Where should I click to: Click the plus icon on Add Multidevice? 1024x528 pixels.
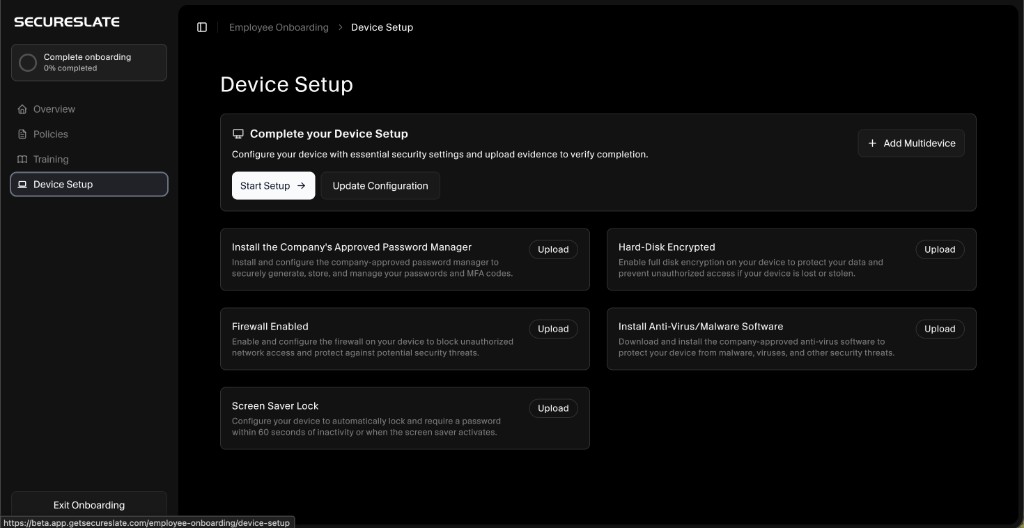coord(872,143)
